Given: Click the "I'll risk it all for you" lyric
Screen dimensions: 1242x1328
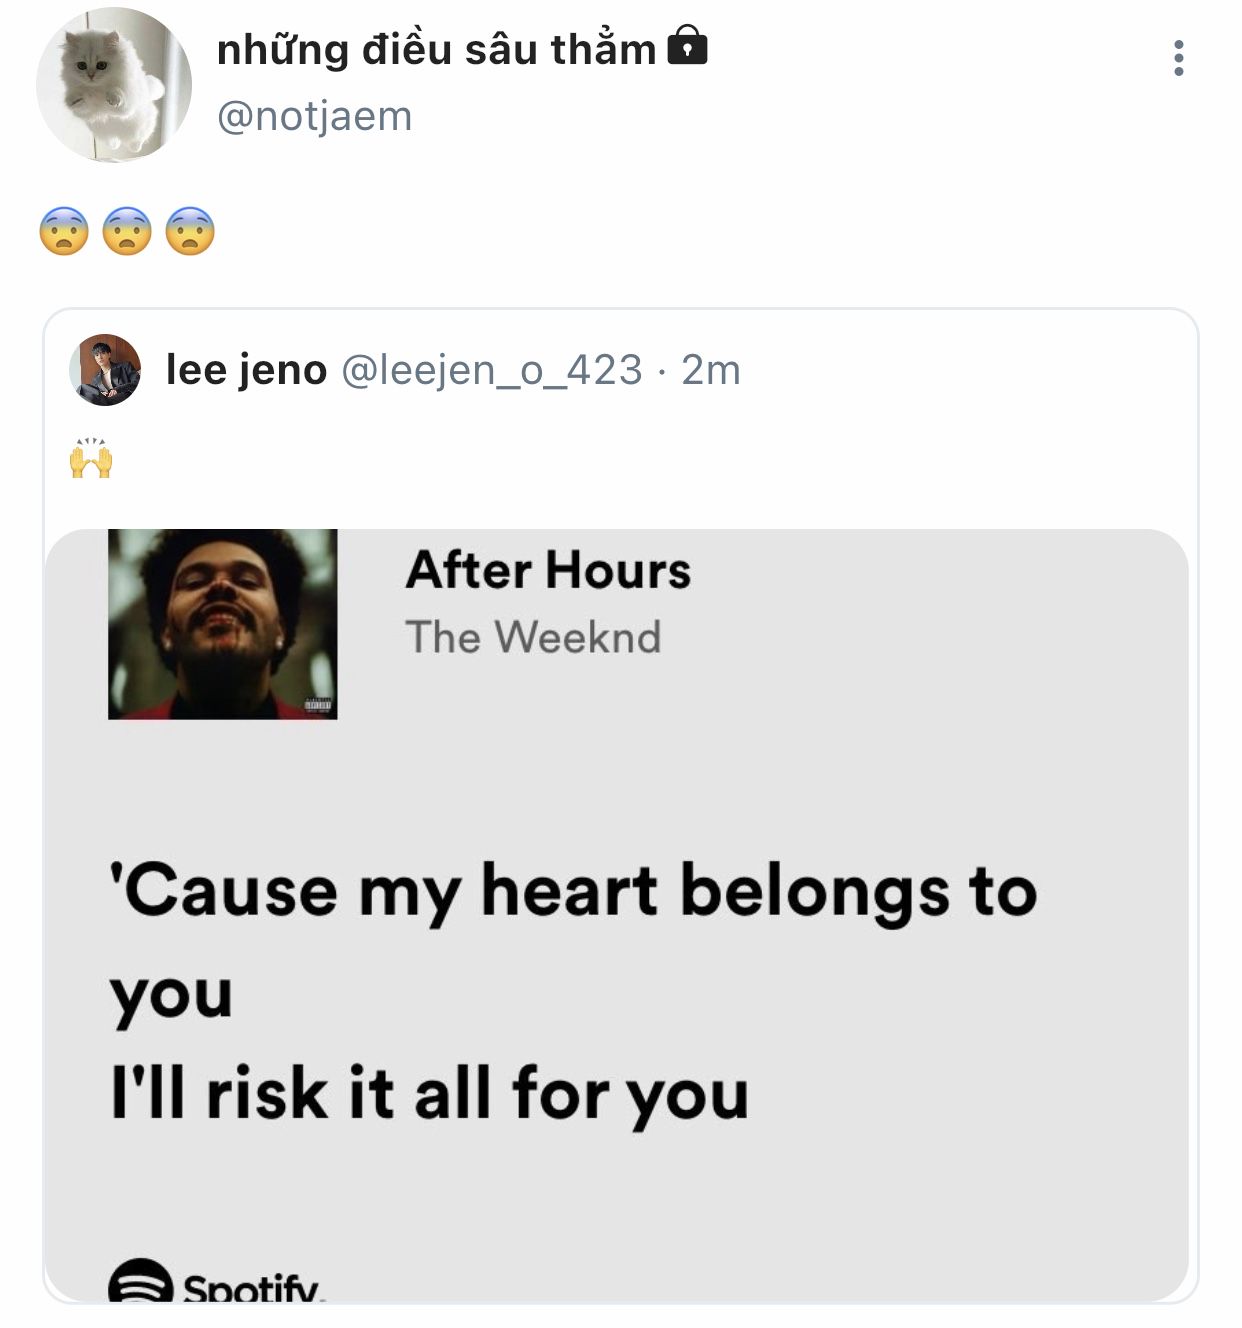Looking at the screenshot, I should point(429,1093).
